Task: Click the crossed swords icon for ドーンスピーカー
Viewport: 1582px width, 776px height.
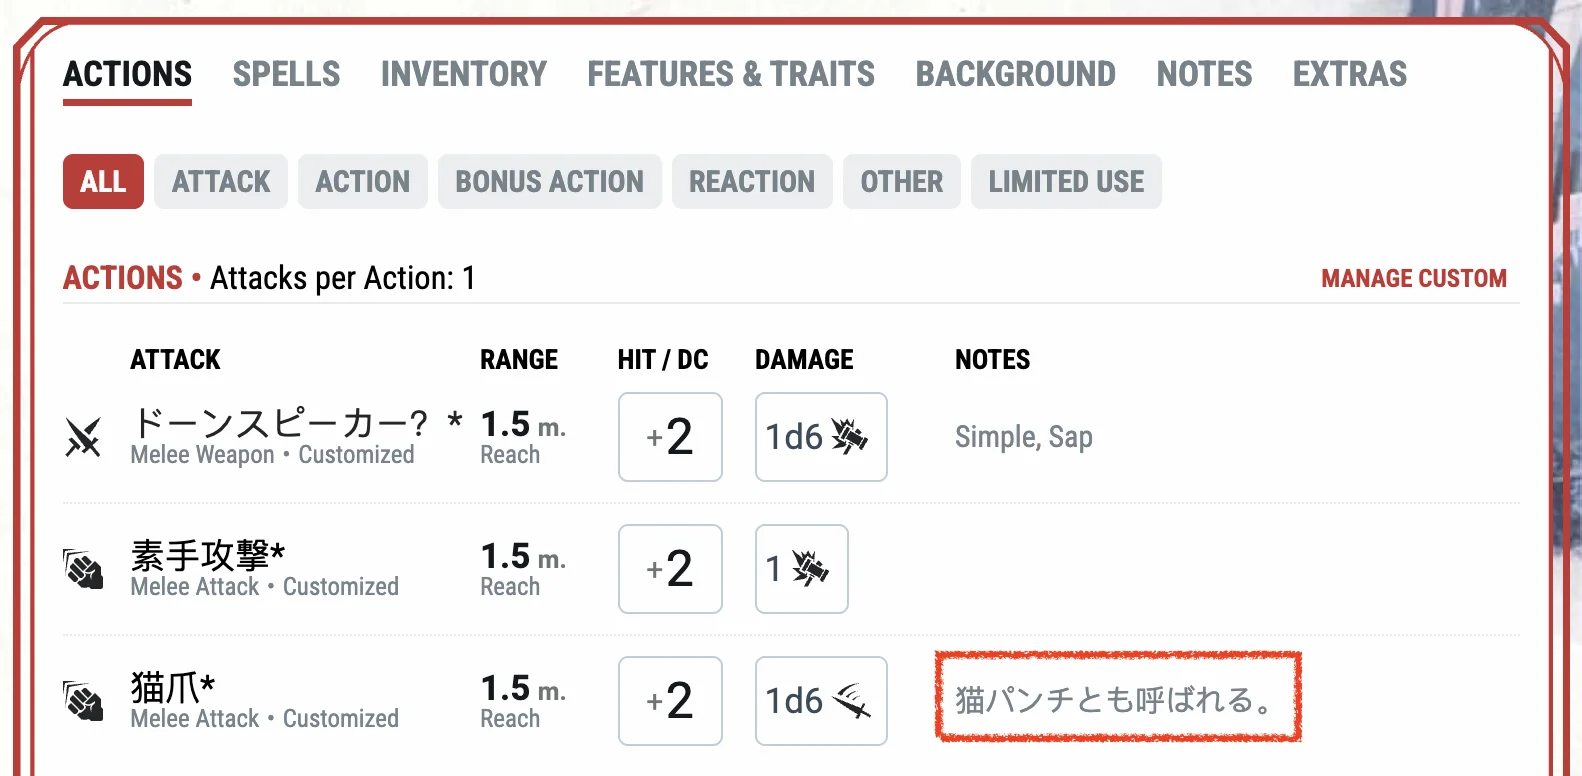Action: coord(83,437)
